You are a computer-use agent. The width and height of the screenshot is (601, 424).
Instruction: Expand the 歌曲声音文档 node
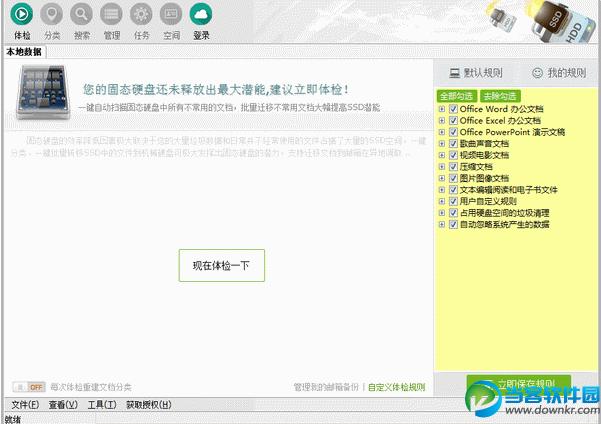[x=442, y=143]
